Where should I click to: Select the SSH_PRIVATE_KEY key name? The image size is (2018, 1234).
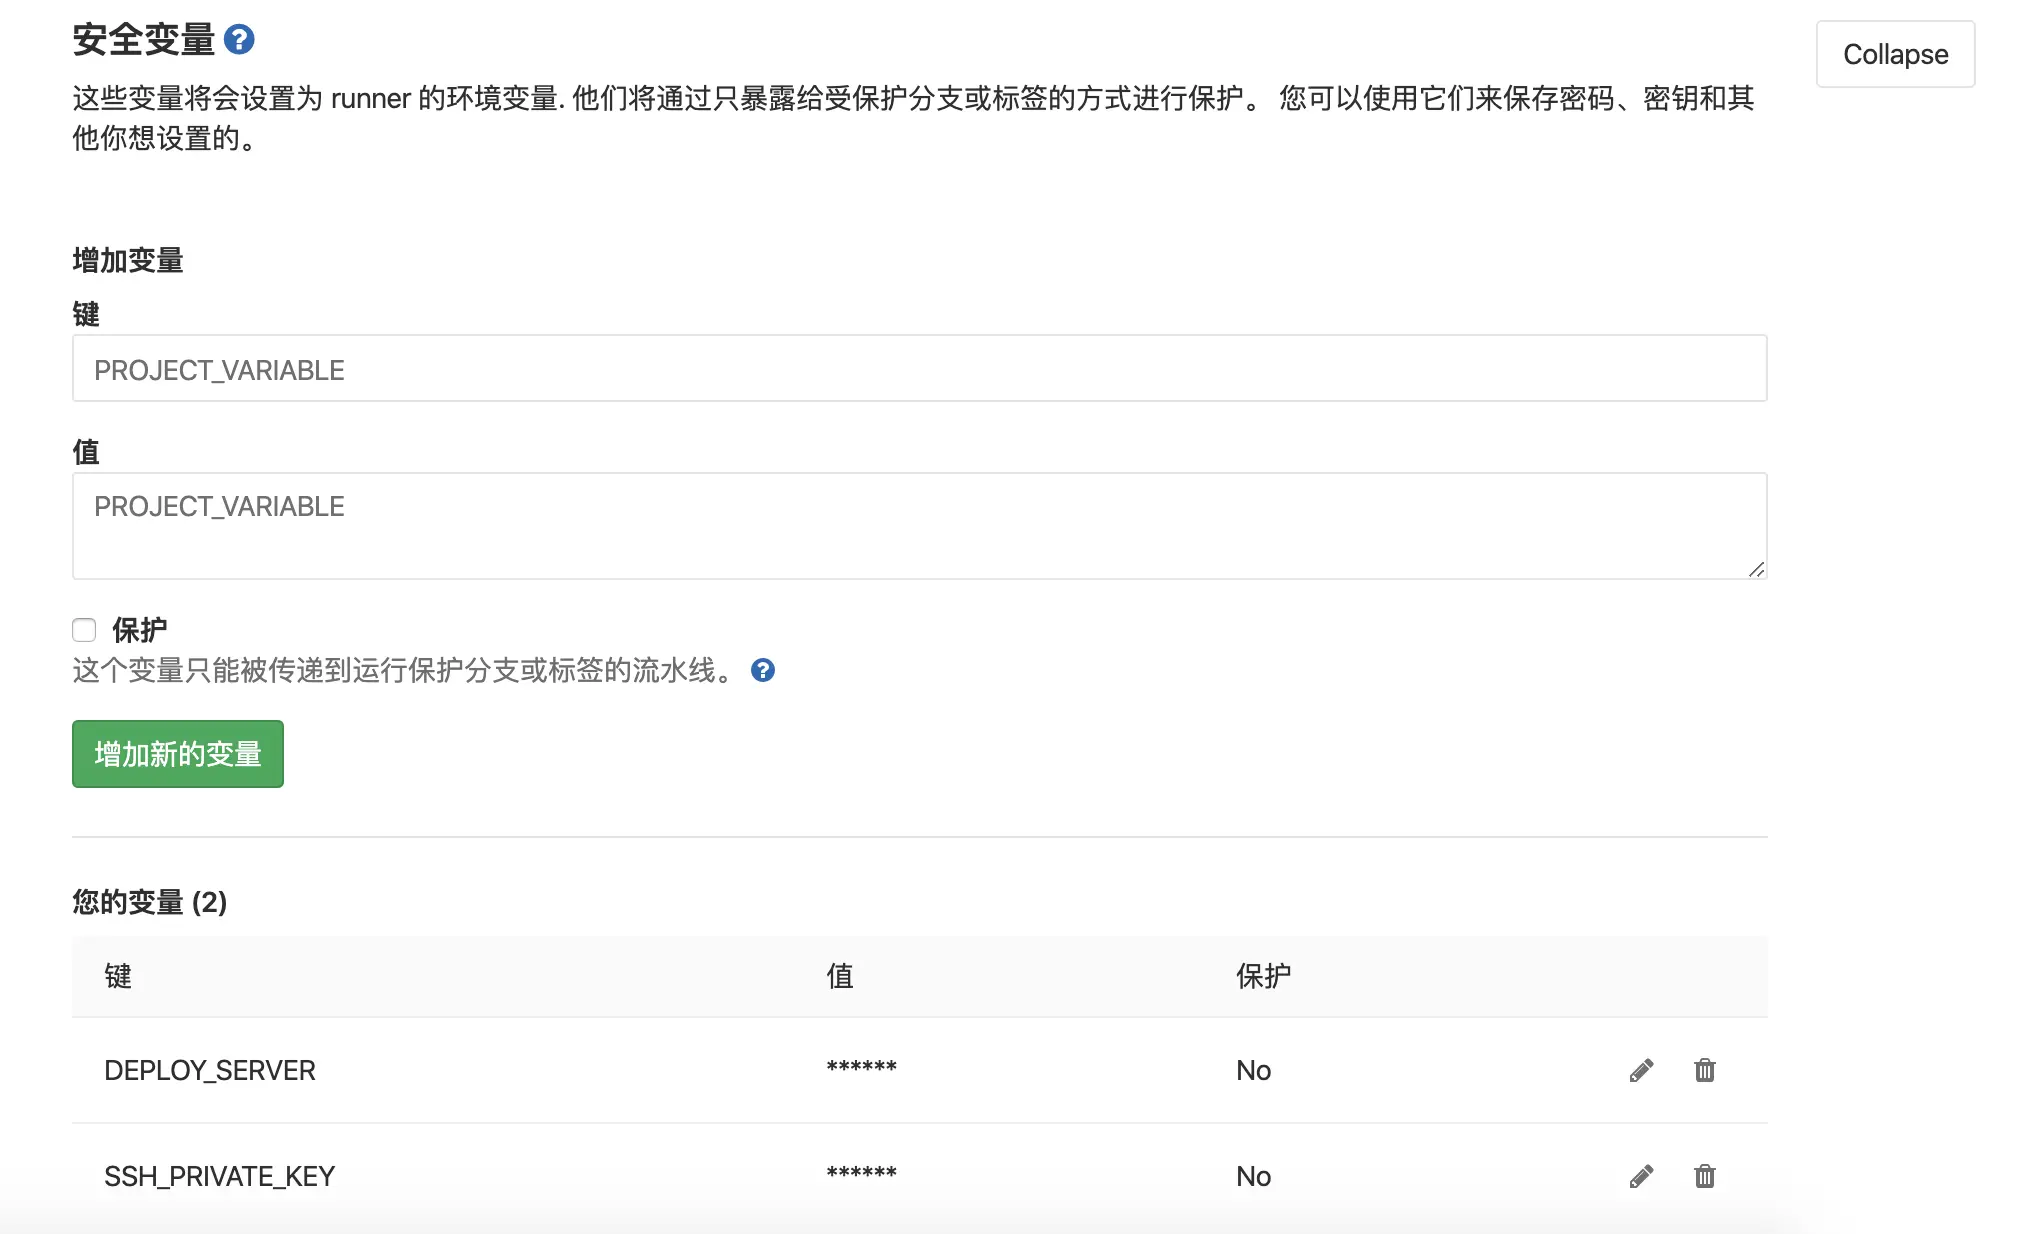(x=219, y=1176)
